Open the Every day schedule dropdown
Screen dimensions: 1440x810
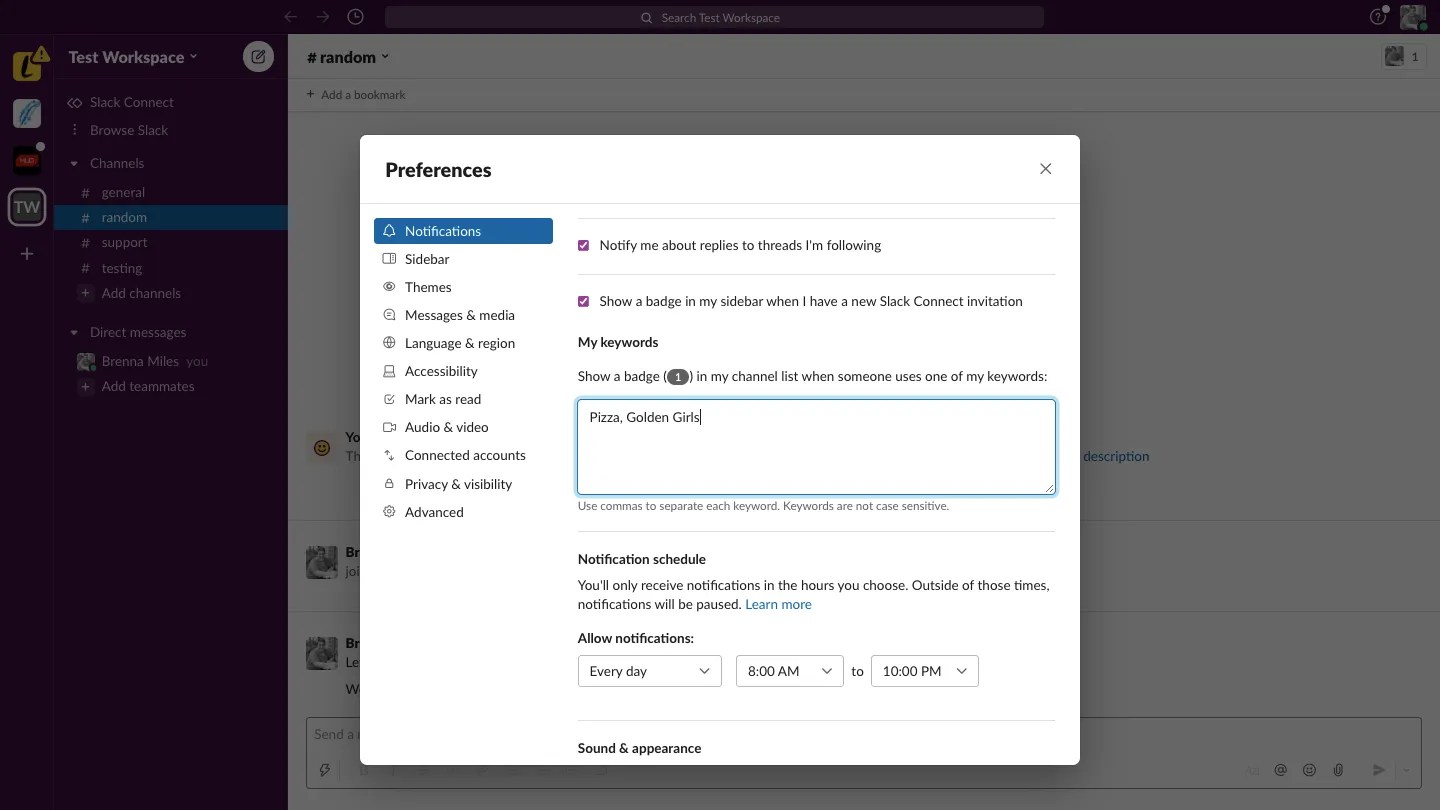[x=649, y=671]
